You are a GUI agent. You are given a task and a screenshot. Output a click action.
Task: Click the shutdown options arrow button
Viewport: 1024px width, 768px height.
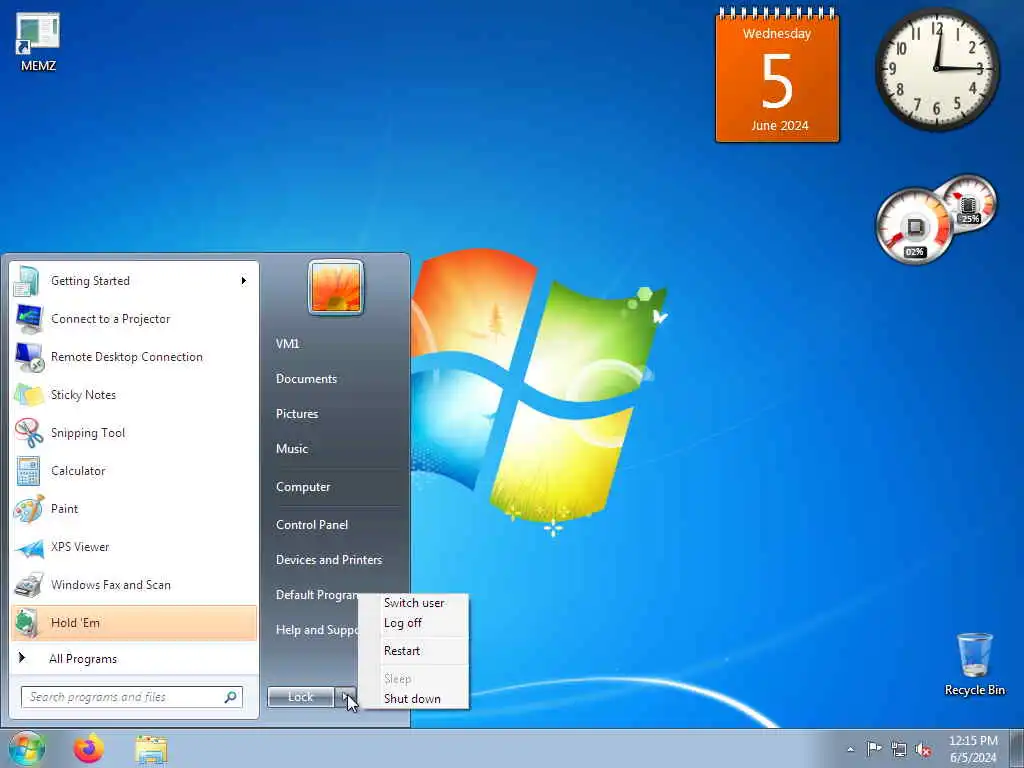(x=346, y=697)
